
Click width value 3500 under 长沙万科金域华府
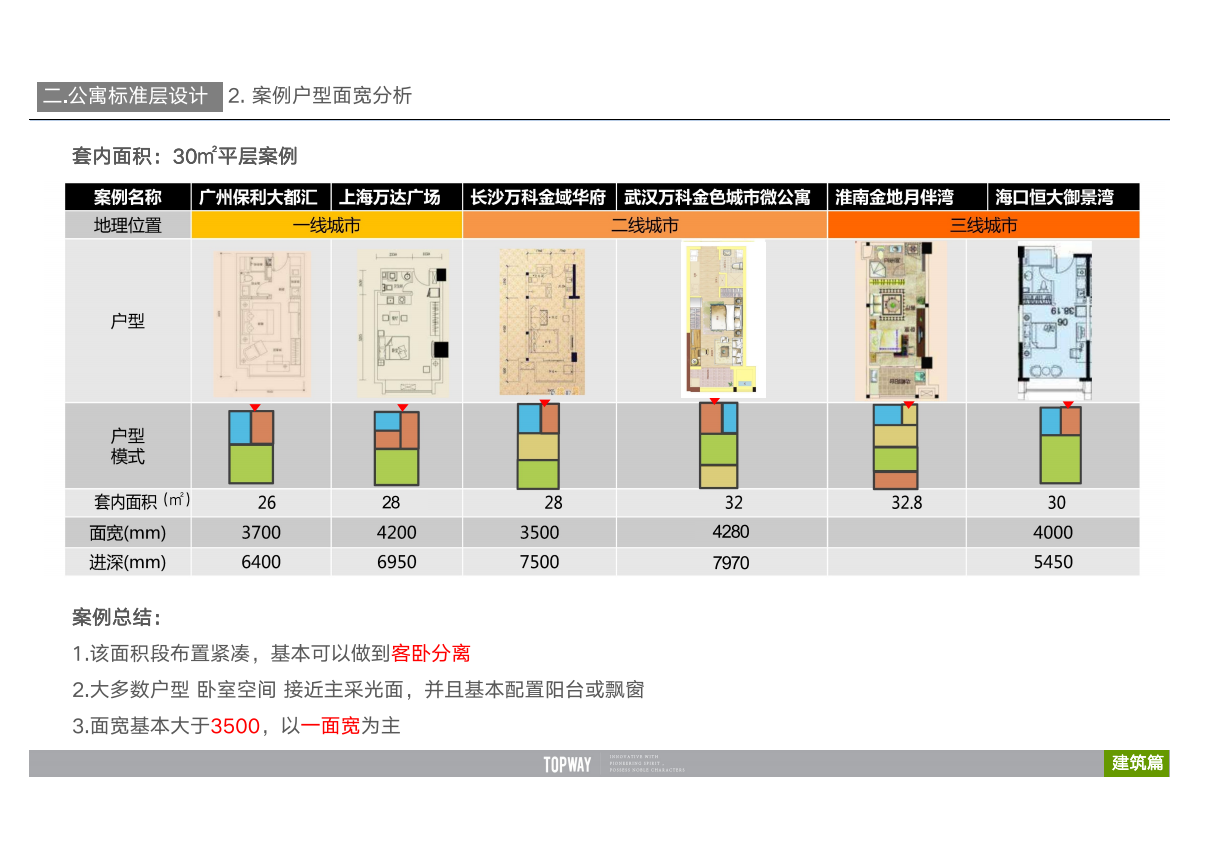pos(540,532)
